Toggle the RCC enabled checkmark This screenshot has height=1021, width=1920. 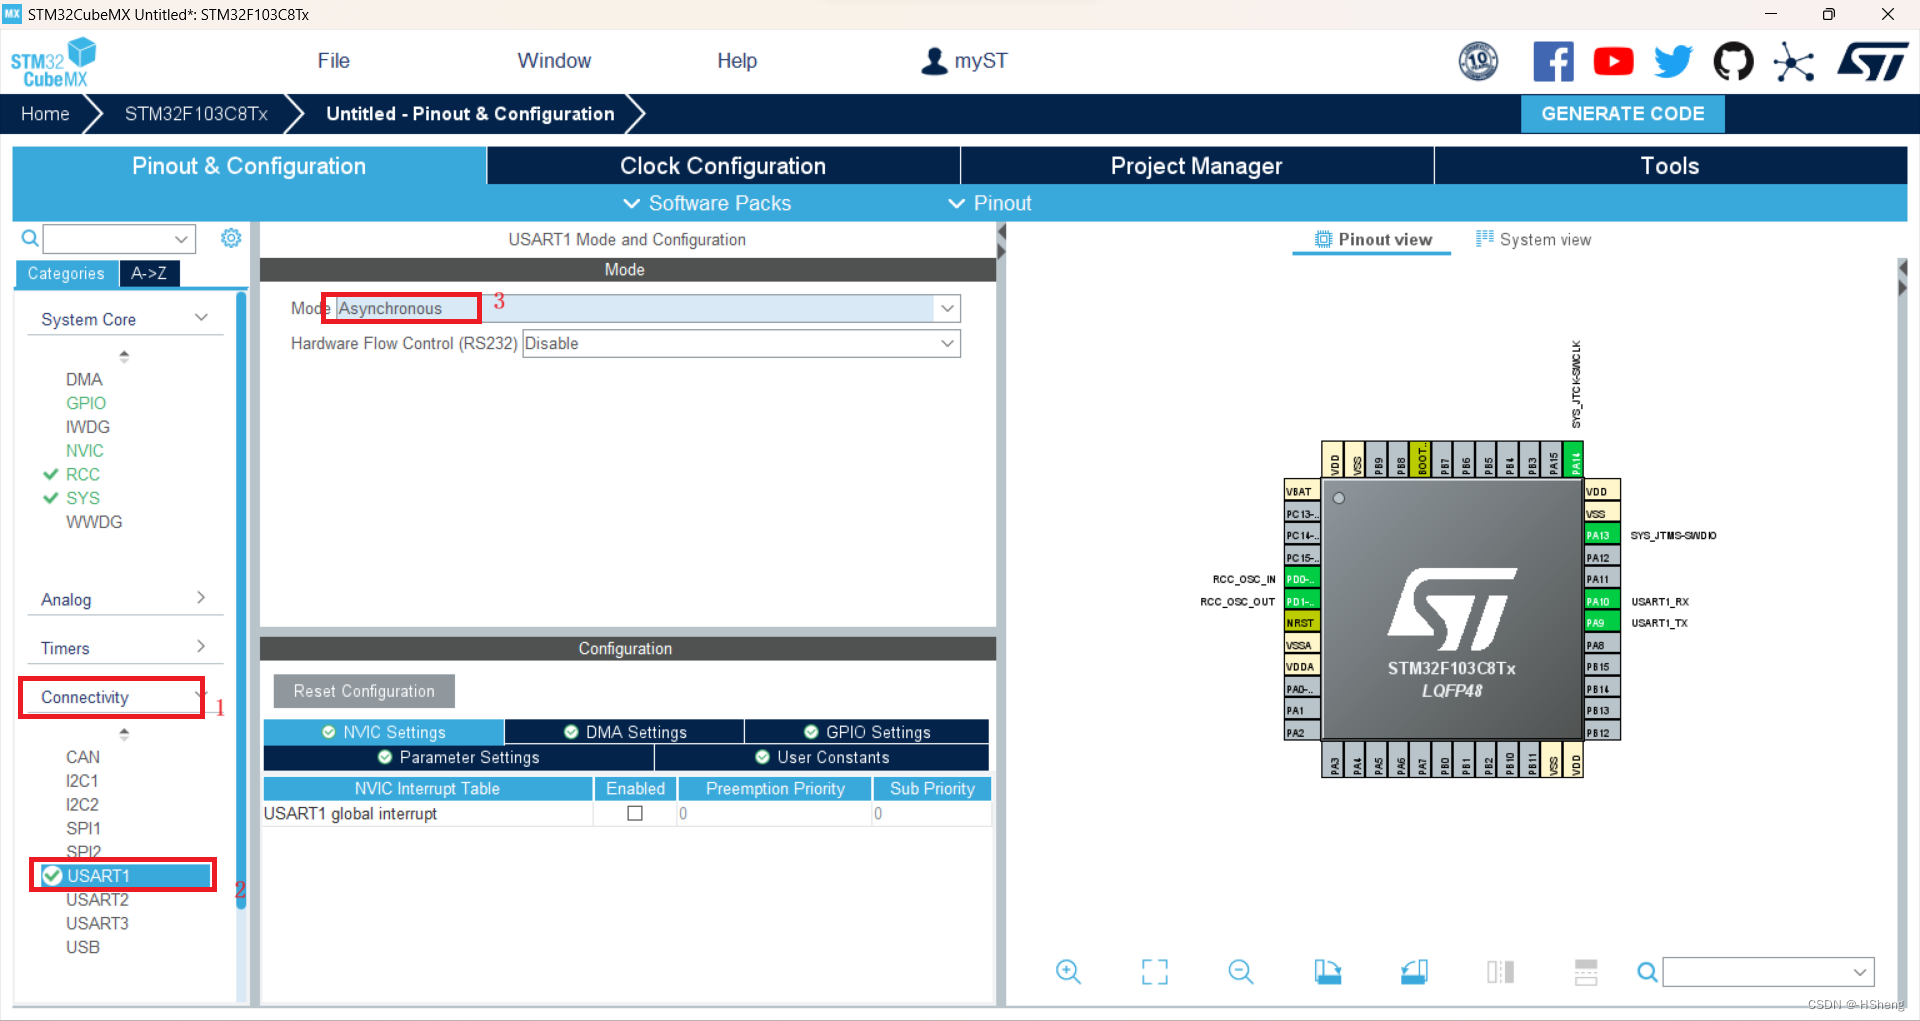50,474
